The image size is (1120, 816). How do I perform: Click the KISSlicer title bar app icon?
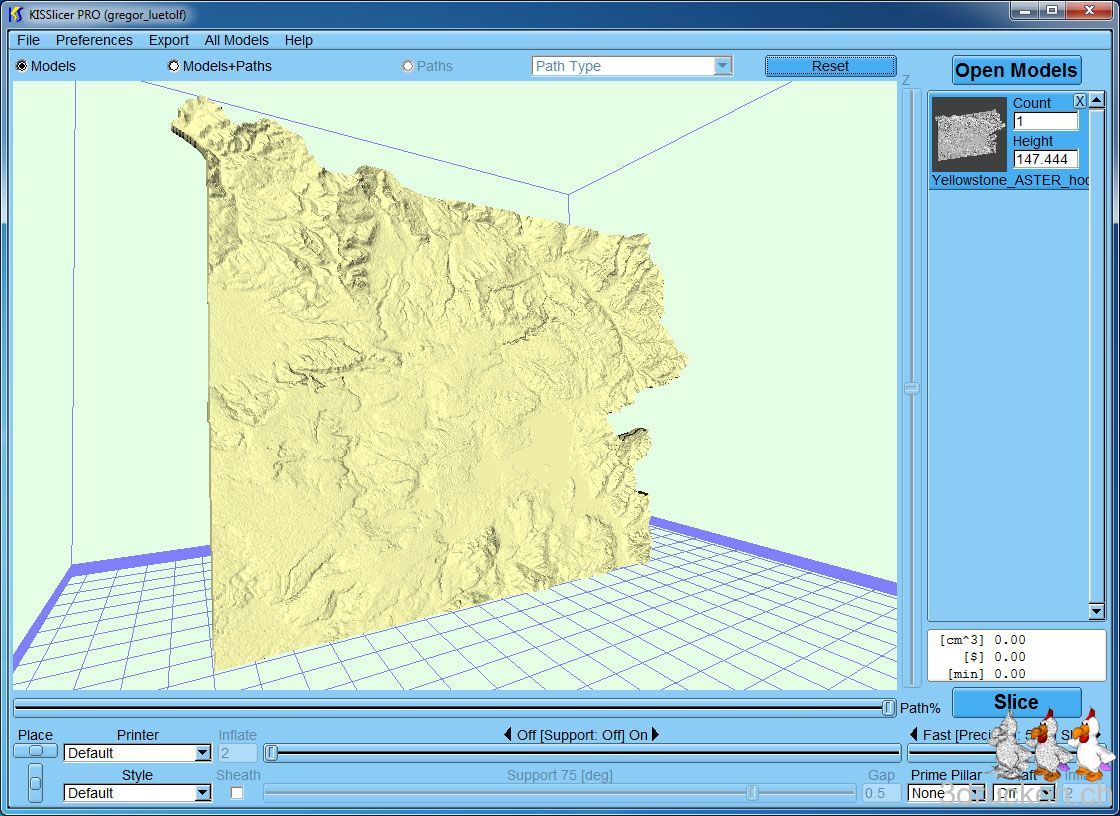(x=15, y=14)
